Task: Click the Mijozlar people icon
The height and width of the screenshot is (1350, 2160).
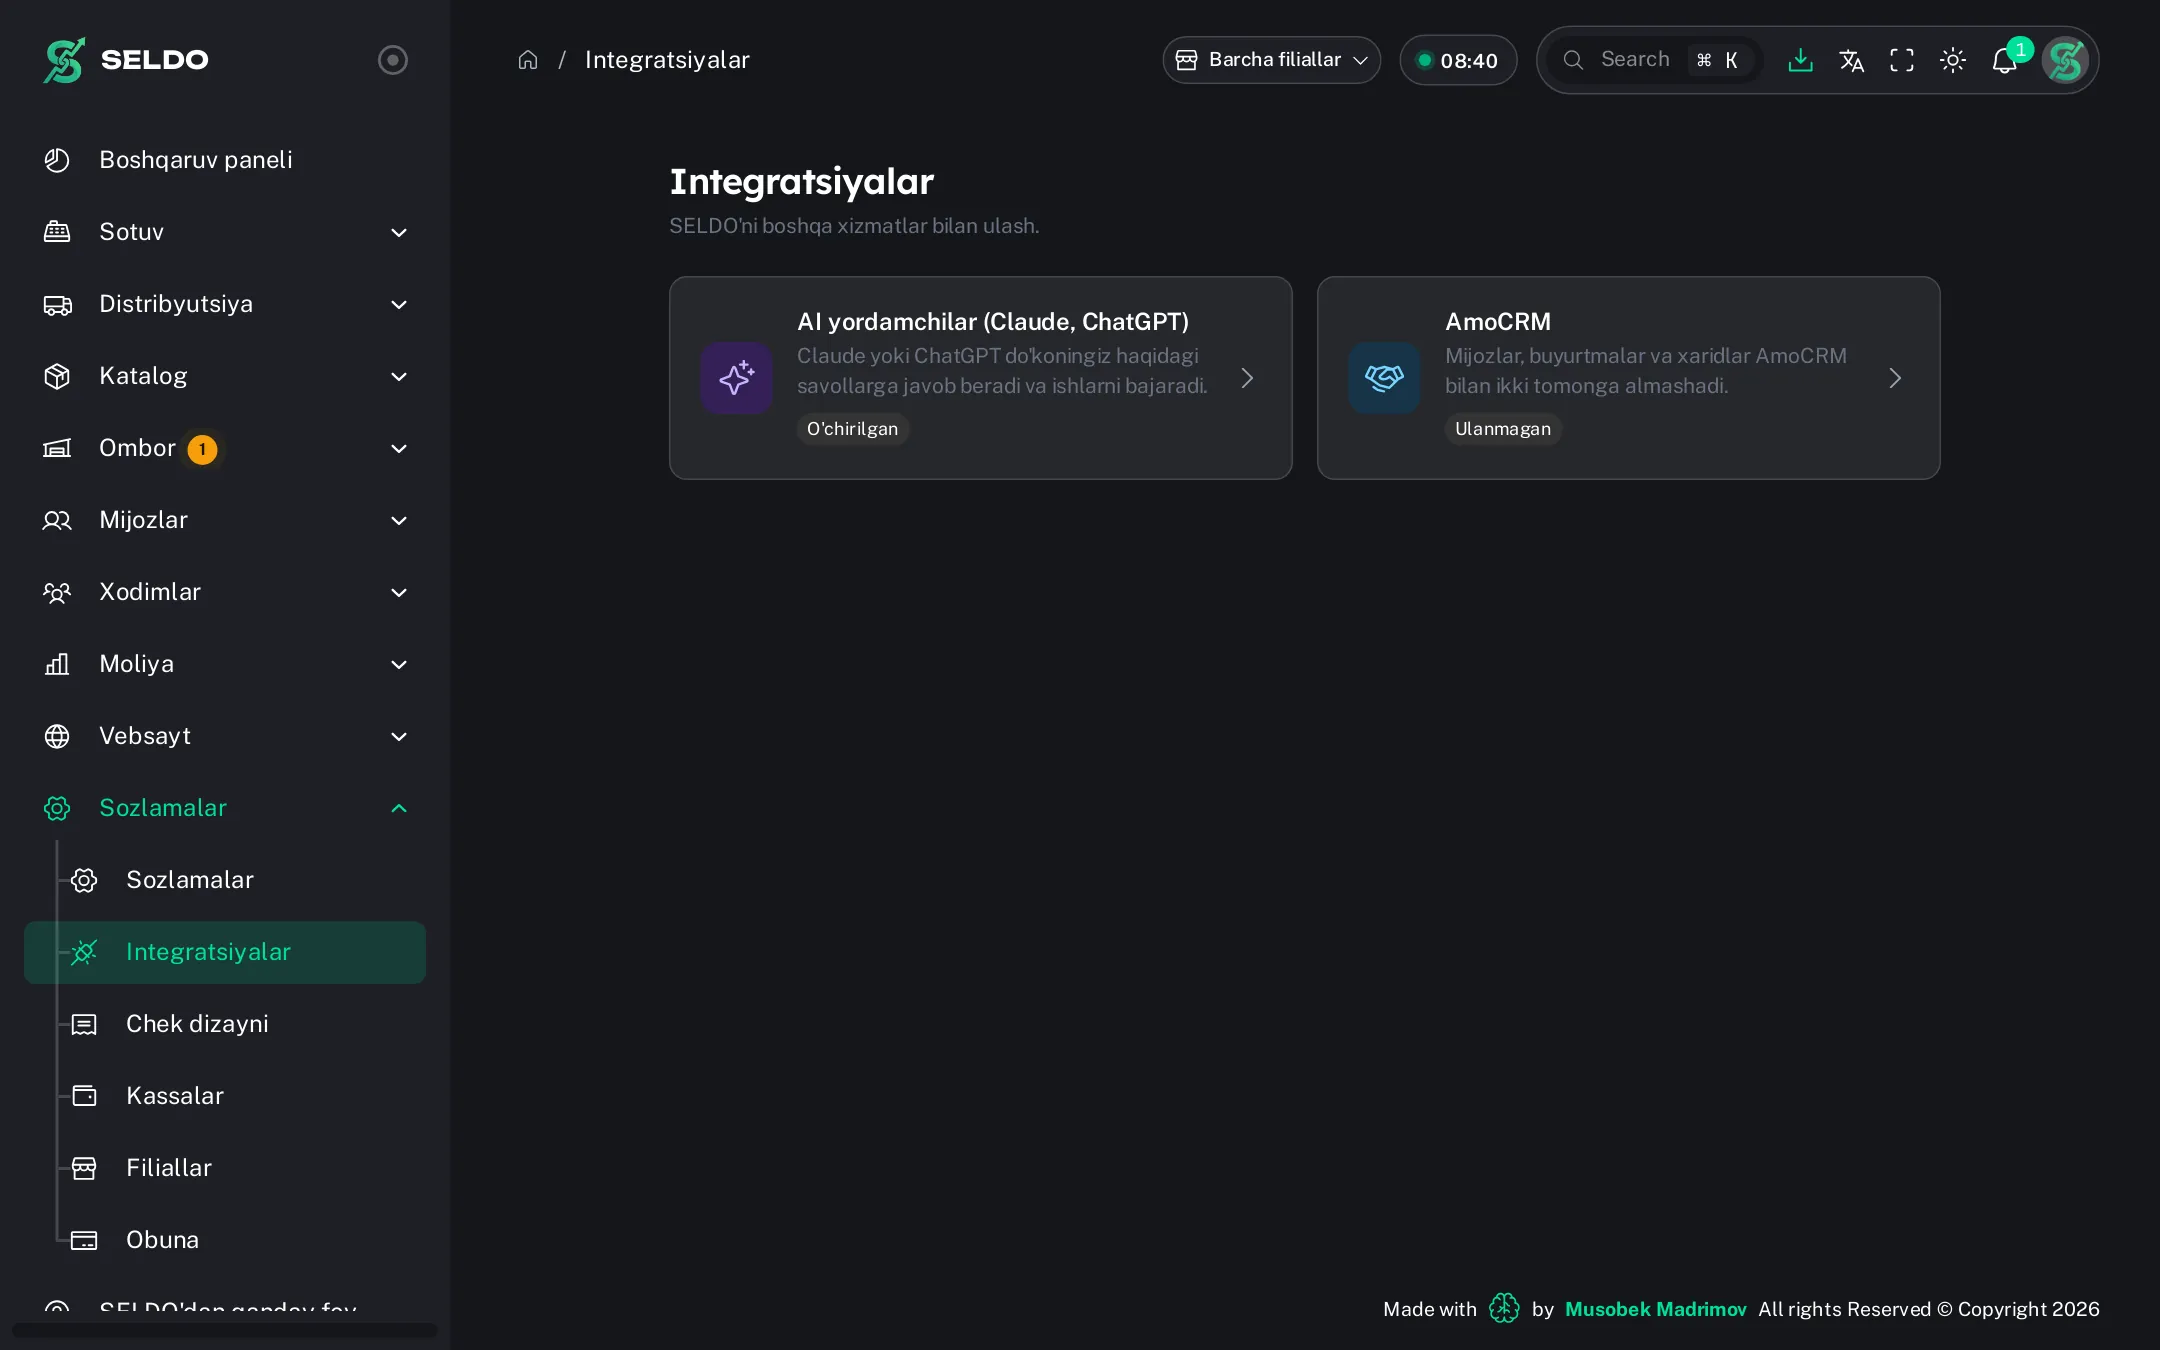Action: 57,520
